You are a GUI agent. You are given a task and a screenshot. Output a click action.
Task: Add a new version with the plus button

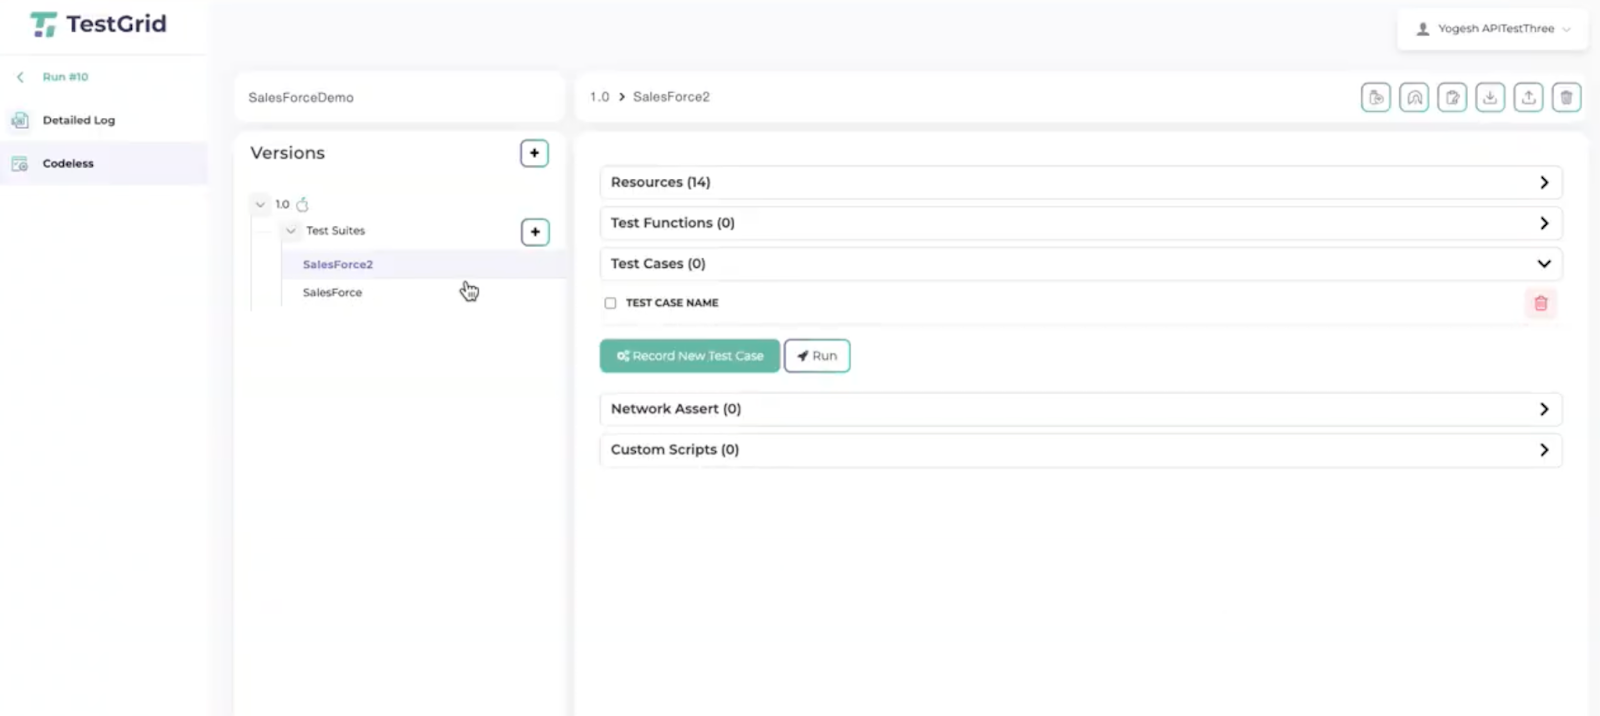534,153
